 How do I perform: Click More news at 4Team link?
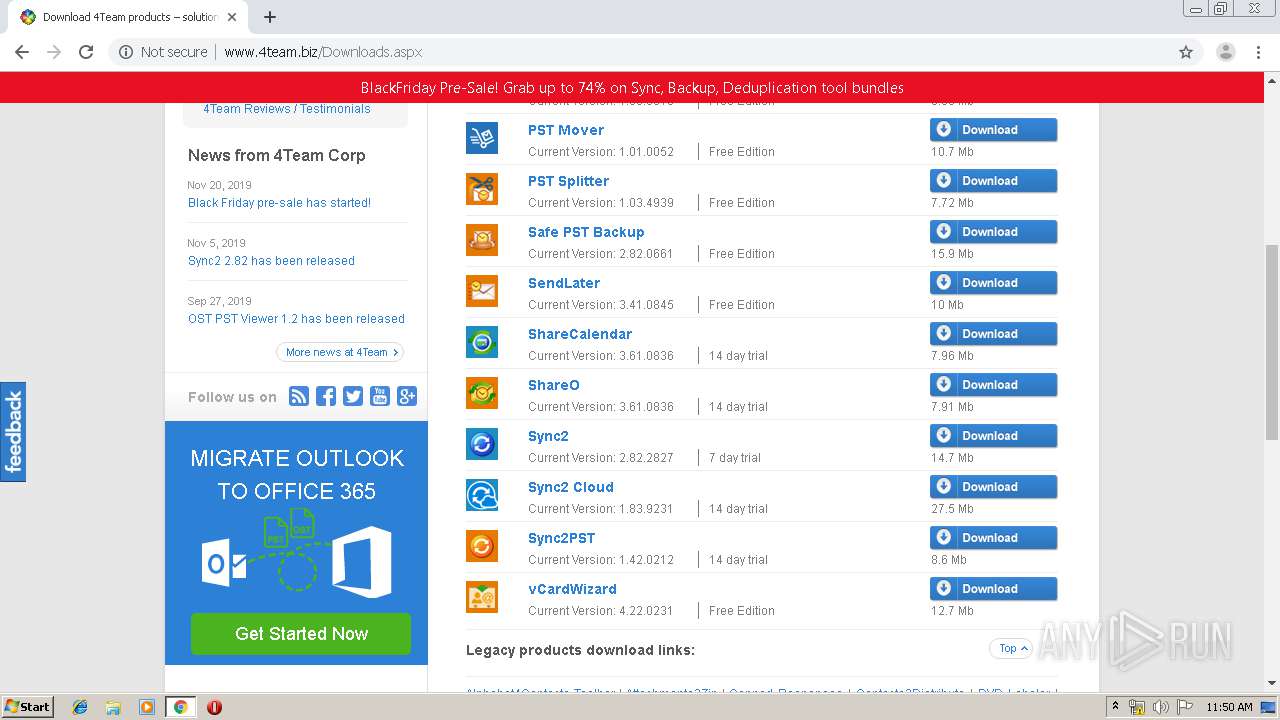[x=340, y=352]
